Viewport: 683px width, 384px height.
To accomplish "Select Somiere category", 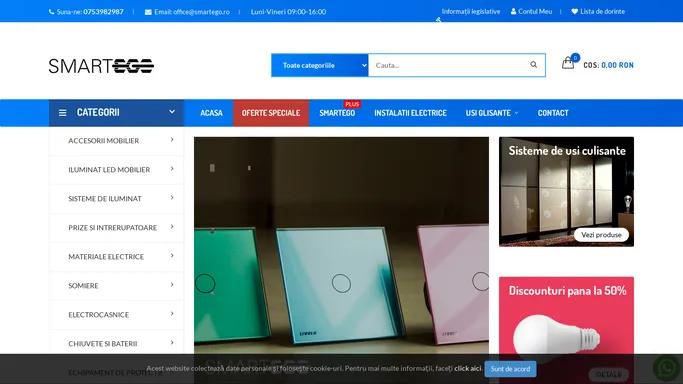I will point(83,286).
